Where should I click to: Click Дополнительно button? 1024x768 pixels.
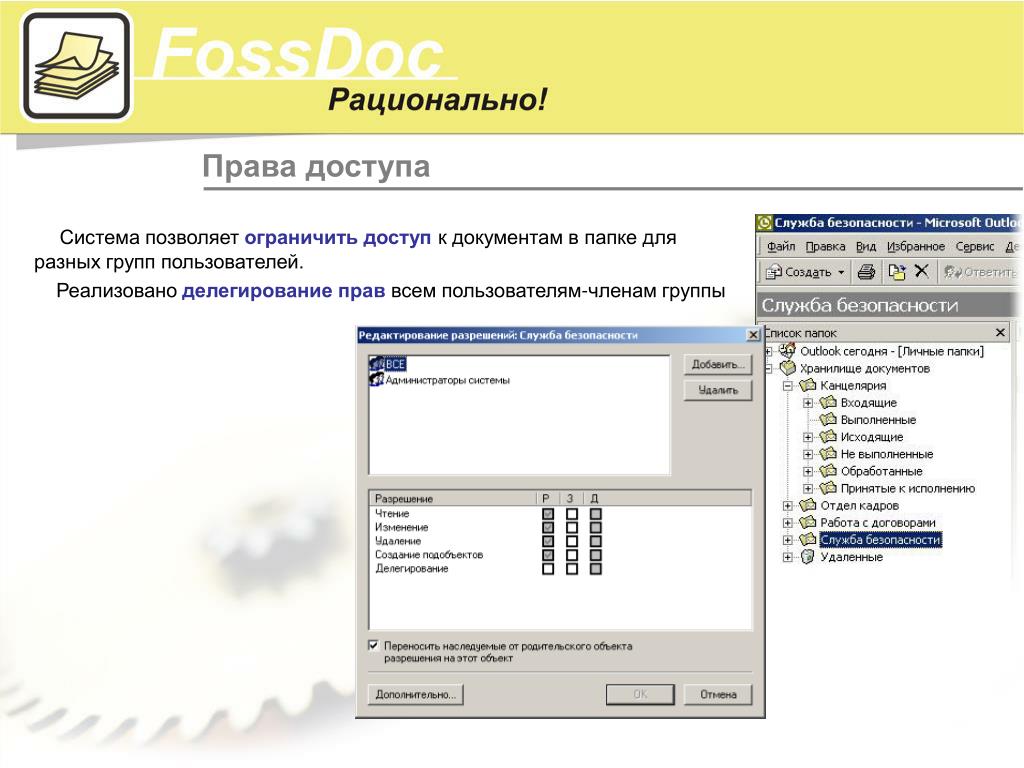pyautogui.click(x=416, y=694)
